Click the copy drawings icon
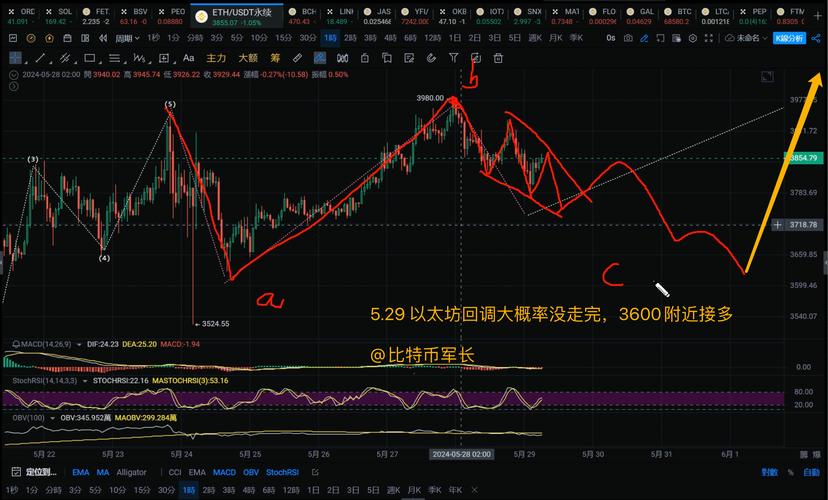828x500 pixels. pos(387,58)
